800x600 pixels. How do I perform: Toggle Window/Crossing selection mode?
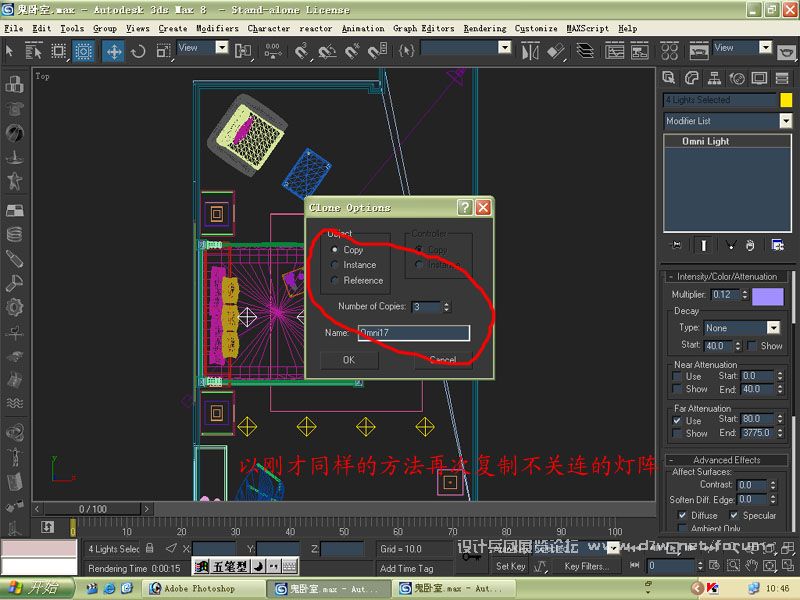tap(83, 51)
